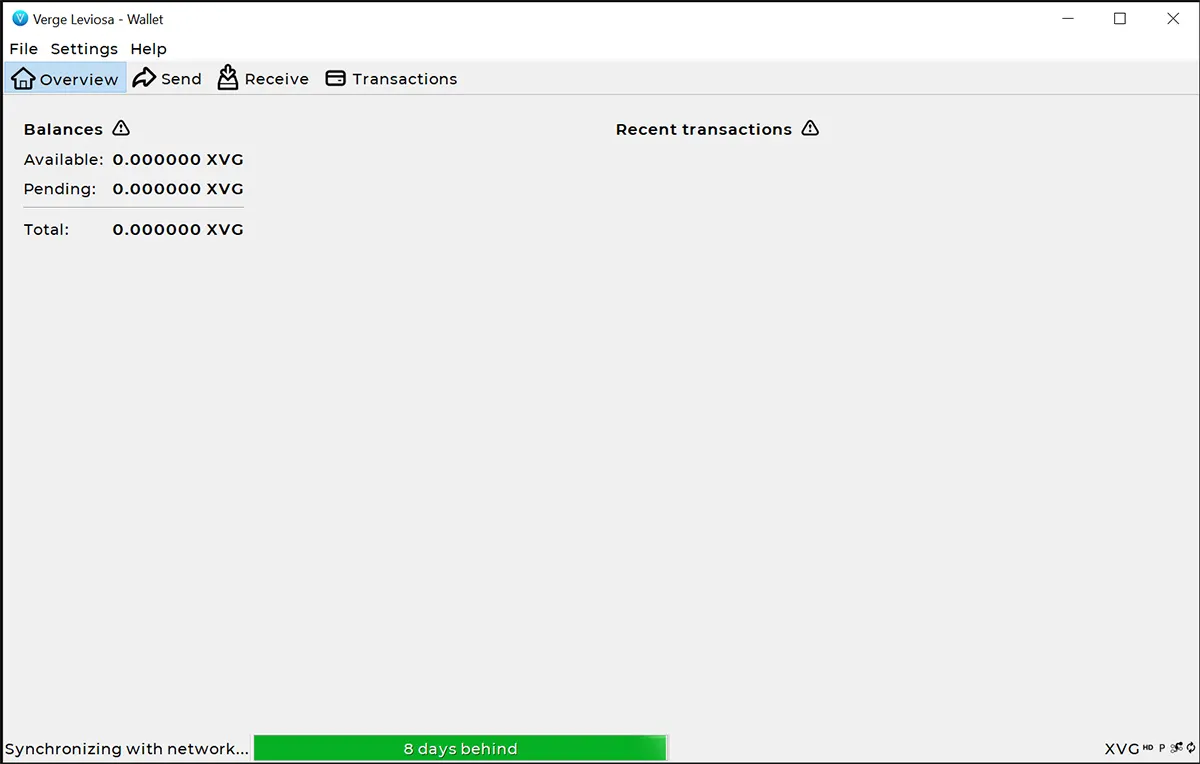Switch to the Send tab
Screen dimensions: 1200x764
[167, 78]
